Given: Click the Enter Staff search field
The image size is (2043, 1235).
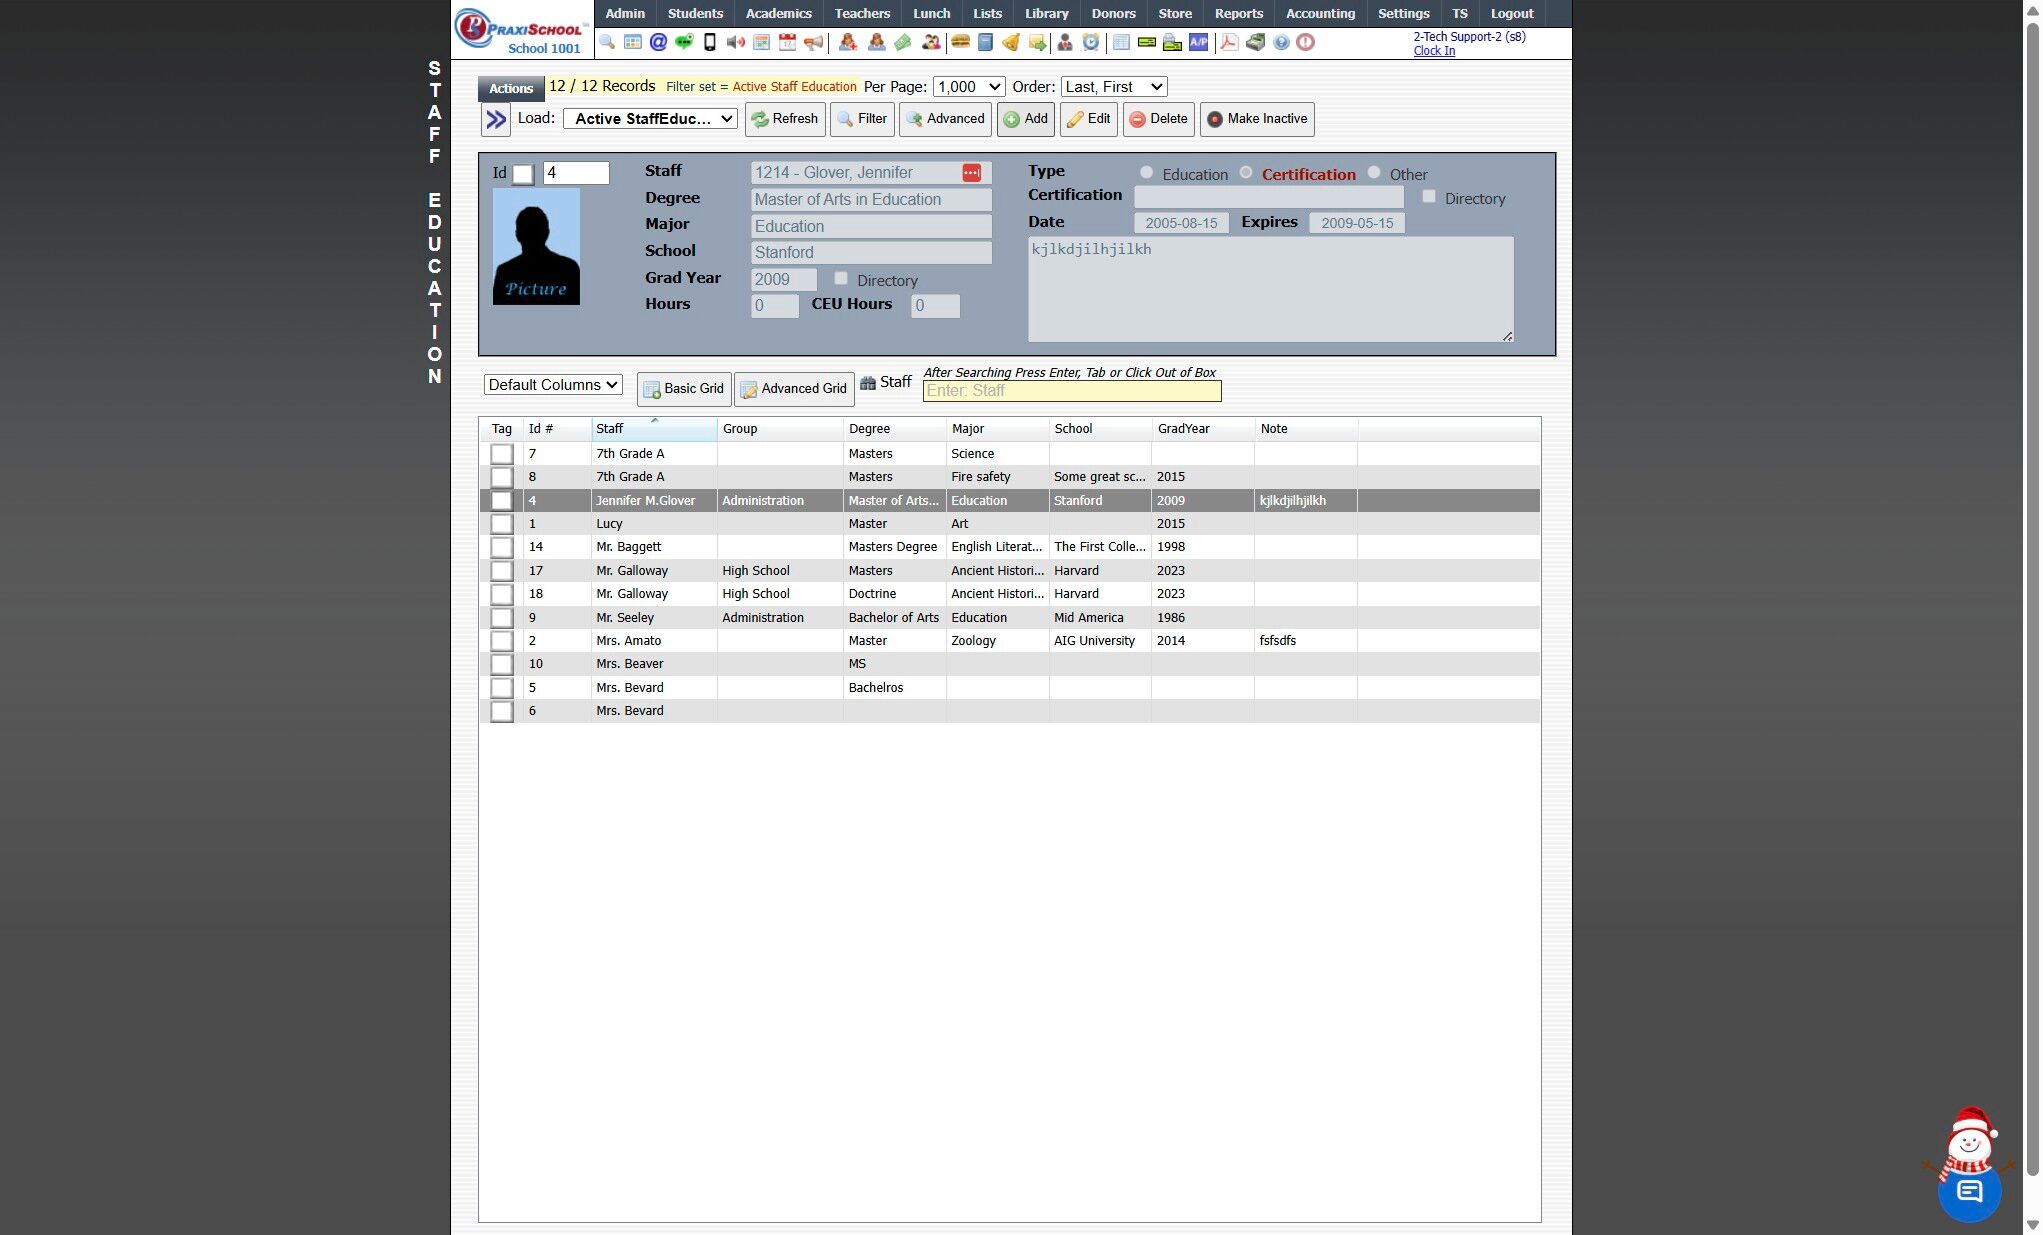Looking at the screenshot, I should tap(1071, 391).
